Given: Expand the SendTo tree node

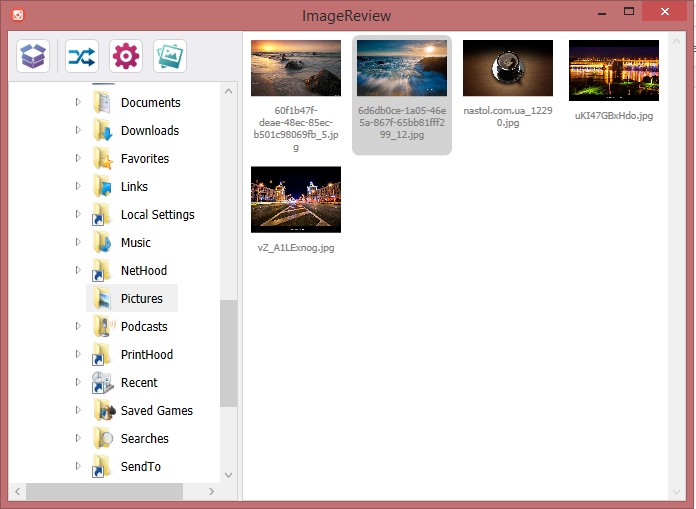Looking at the screenshot, I should click(78, 466).
